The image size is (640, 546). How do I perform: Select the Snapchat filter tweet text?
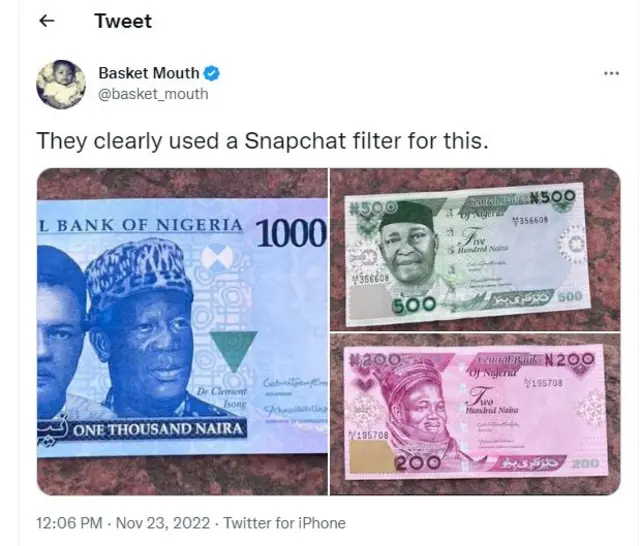pyautogui.click(x=262, y=141)
